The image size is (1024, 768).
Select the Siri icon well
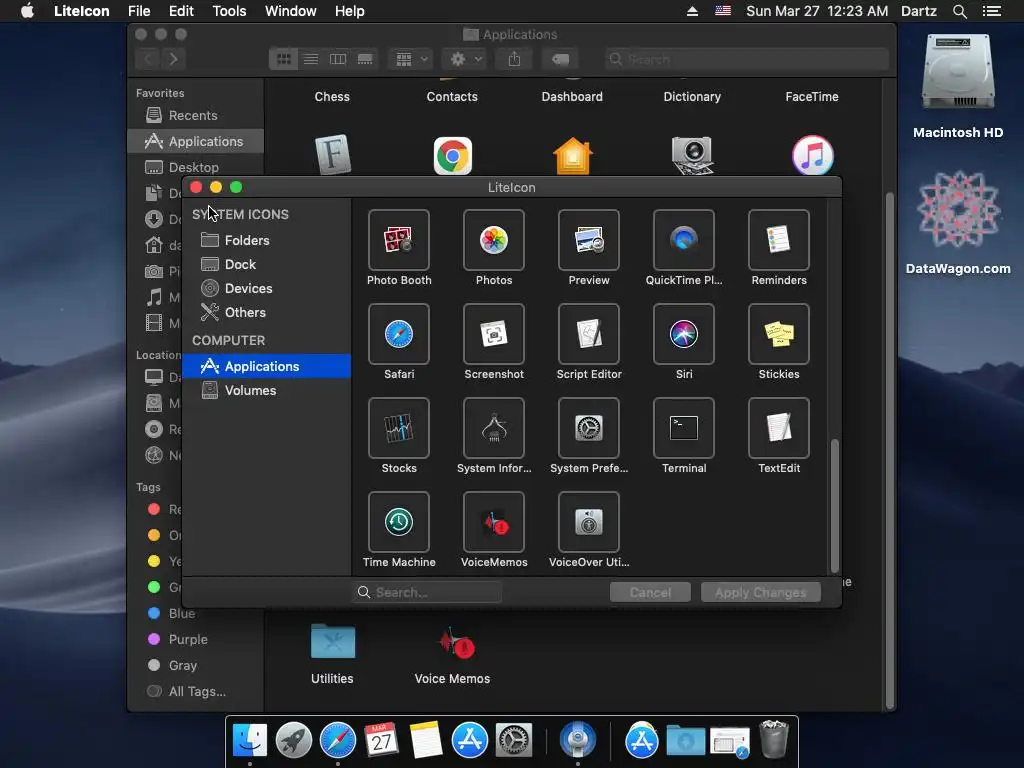click(684, 334)
